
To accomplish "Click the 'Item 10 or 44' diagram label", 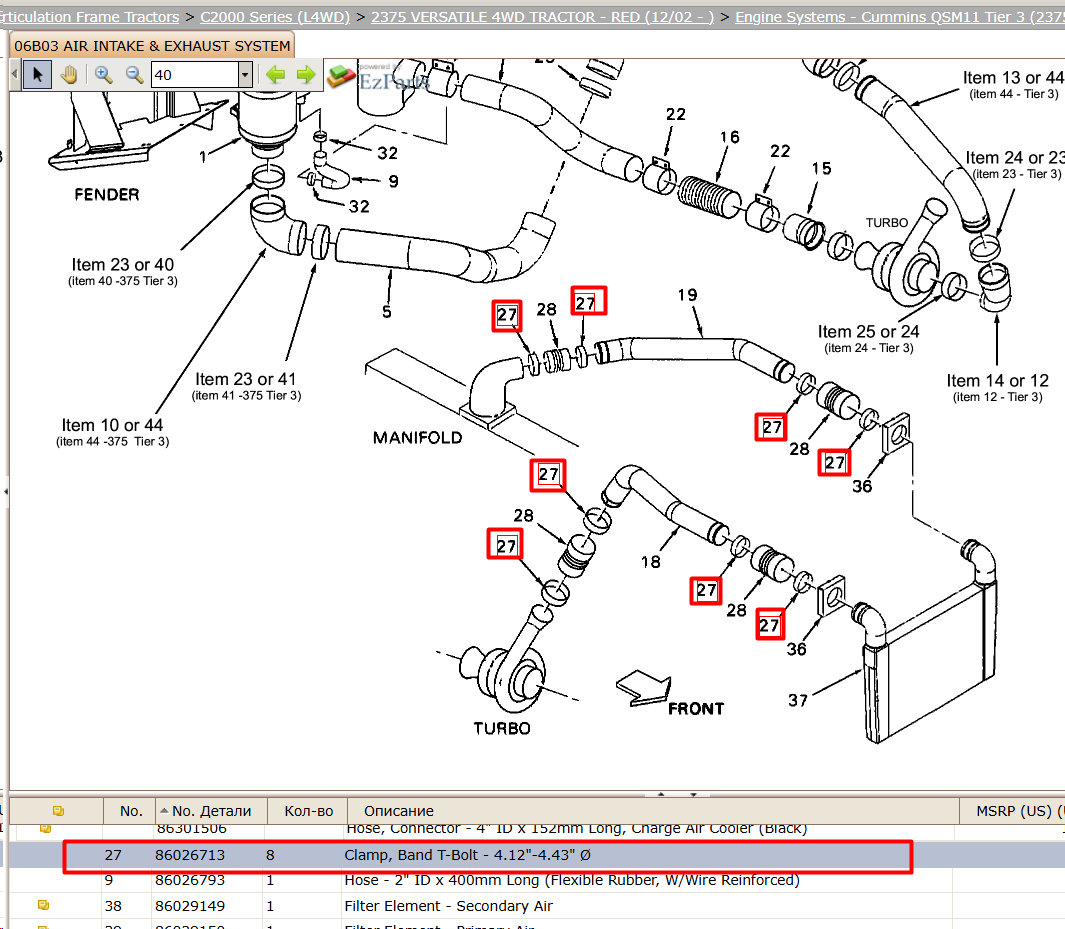I will (112, 425).
